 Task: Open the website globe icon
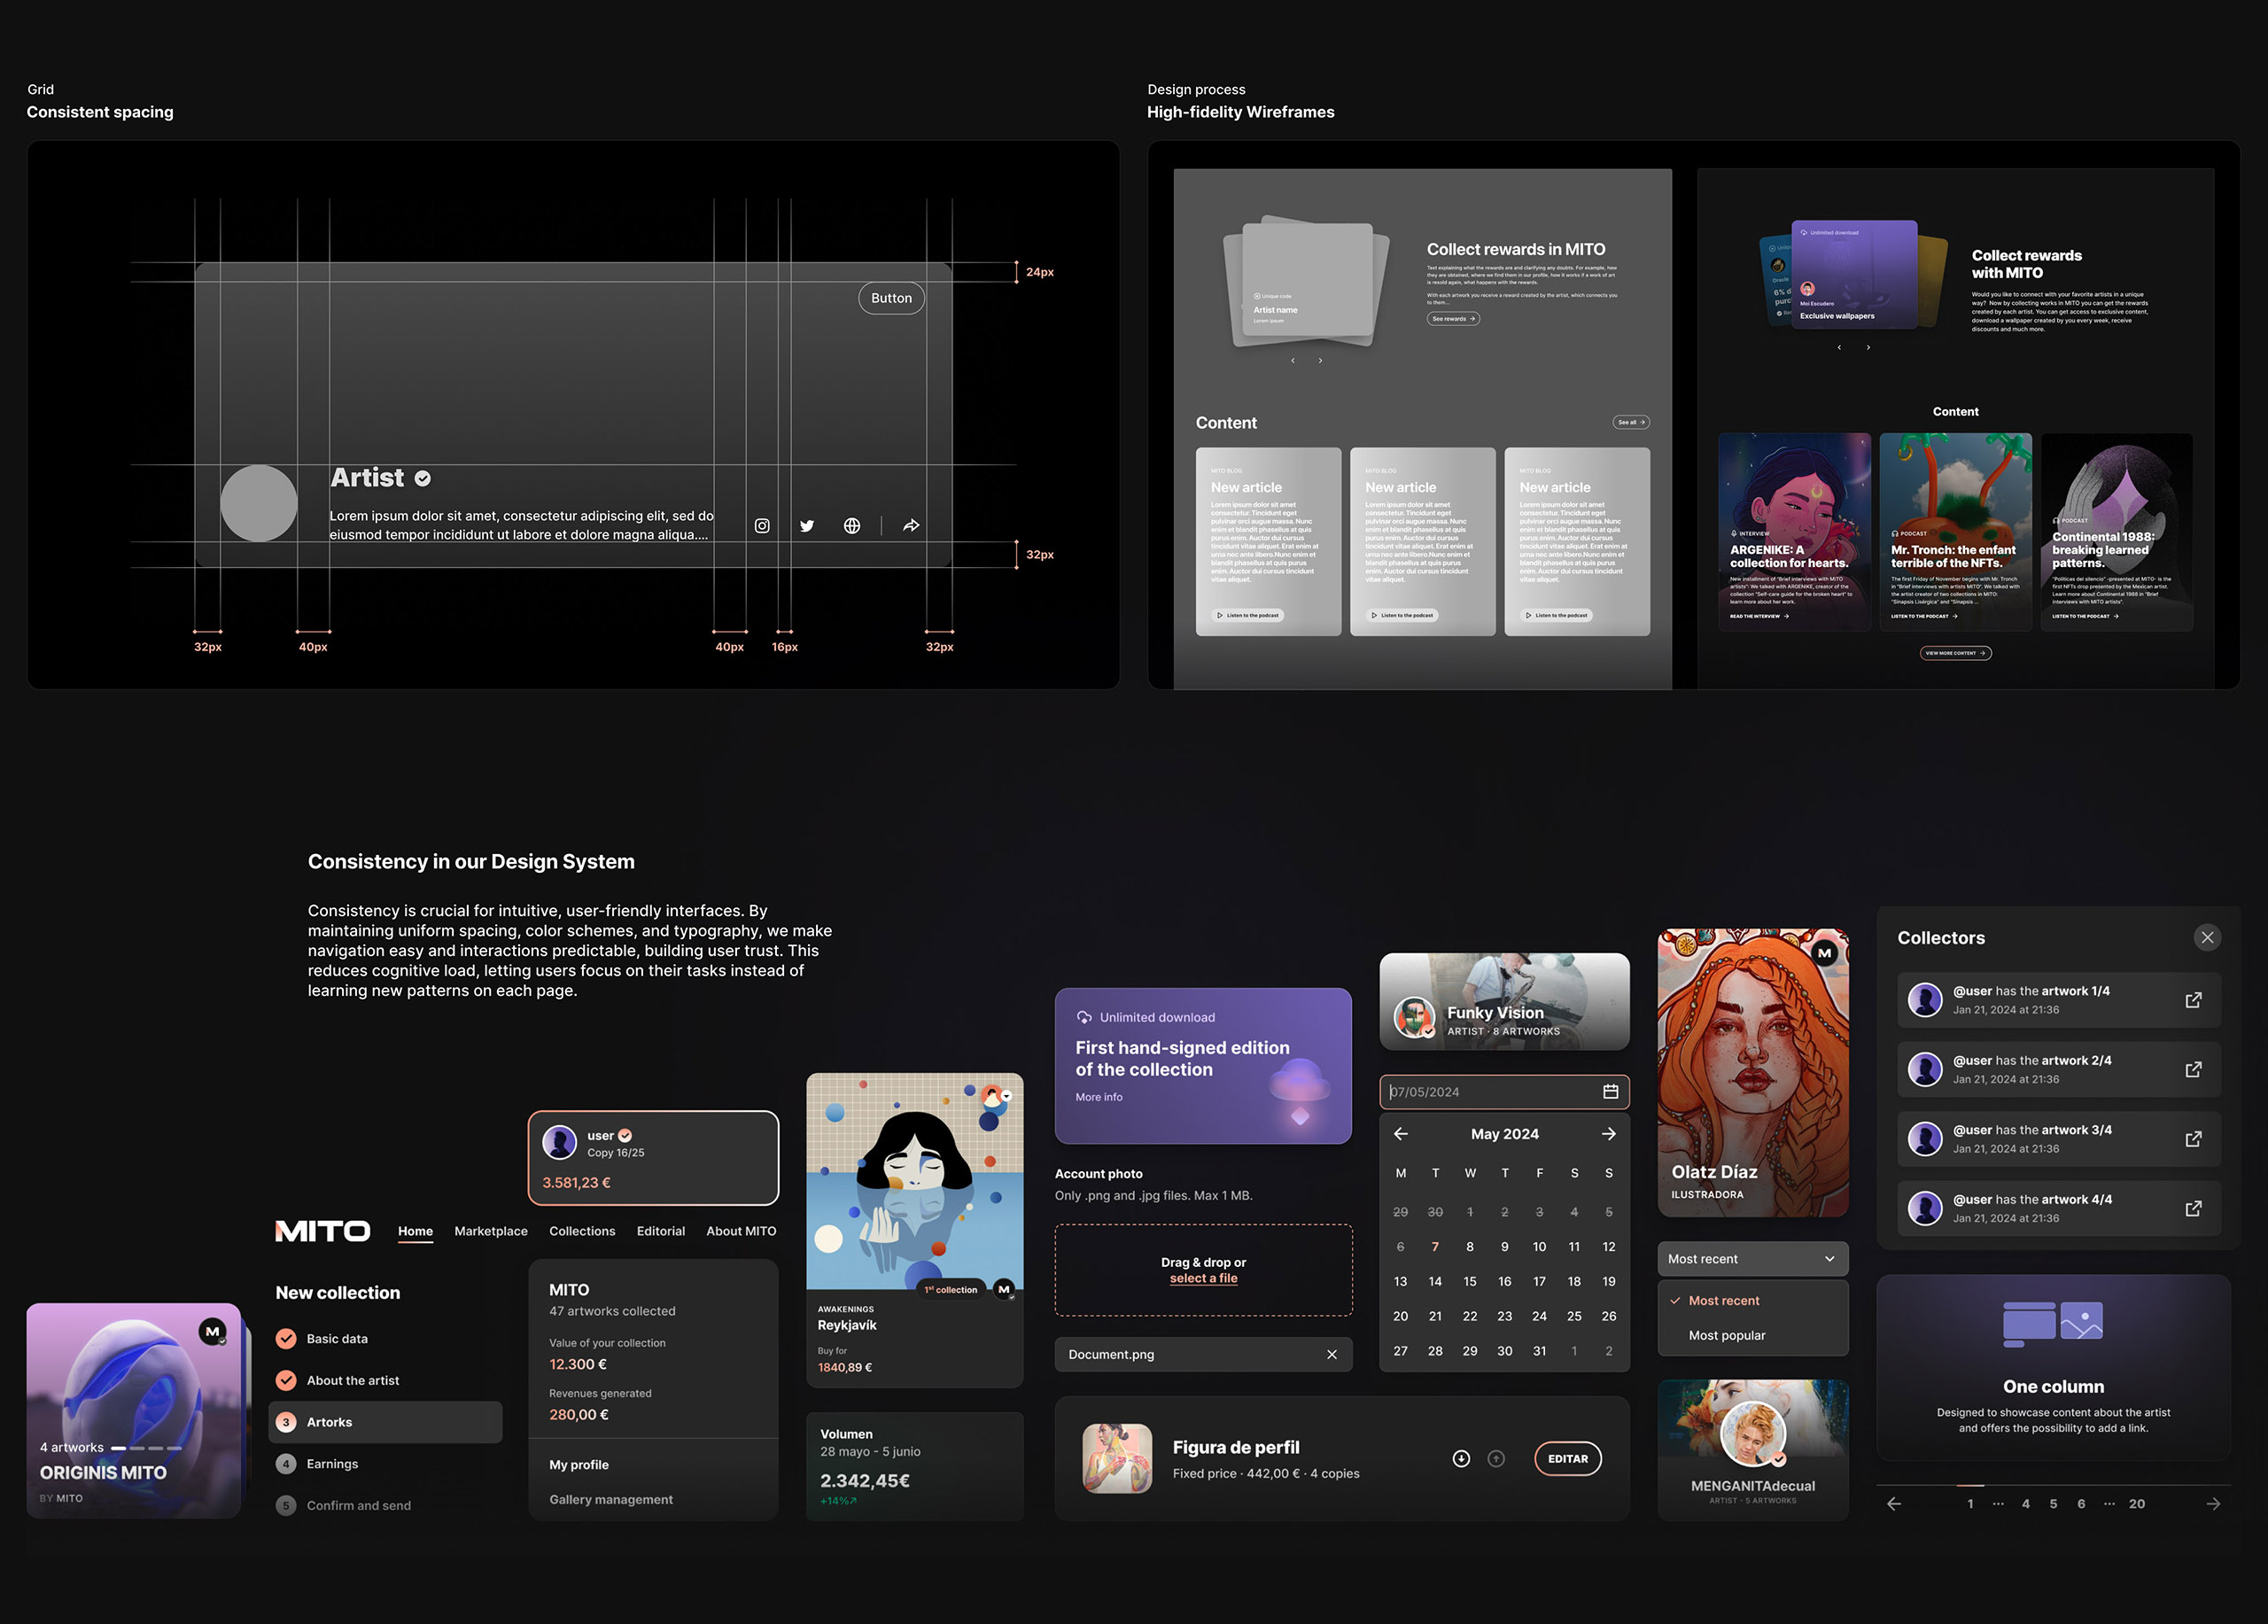coord(852,526)
